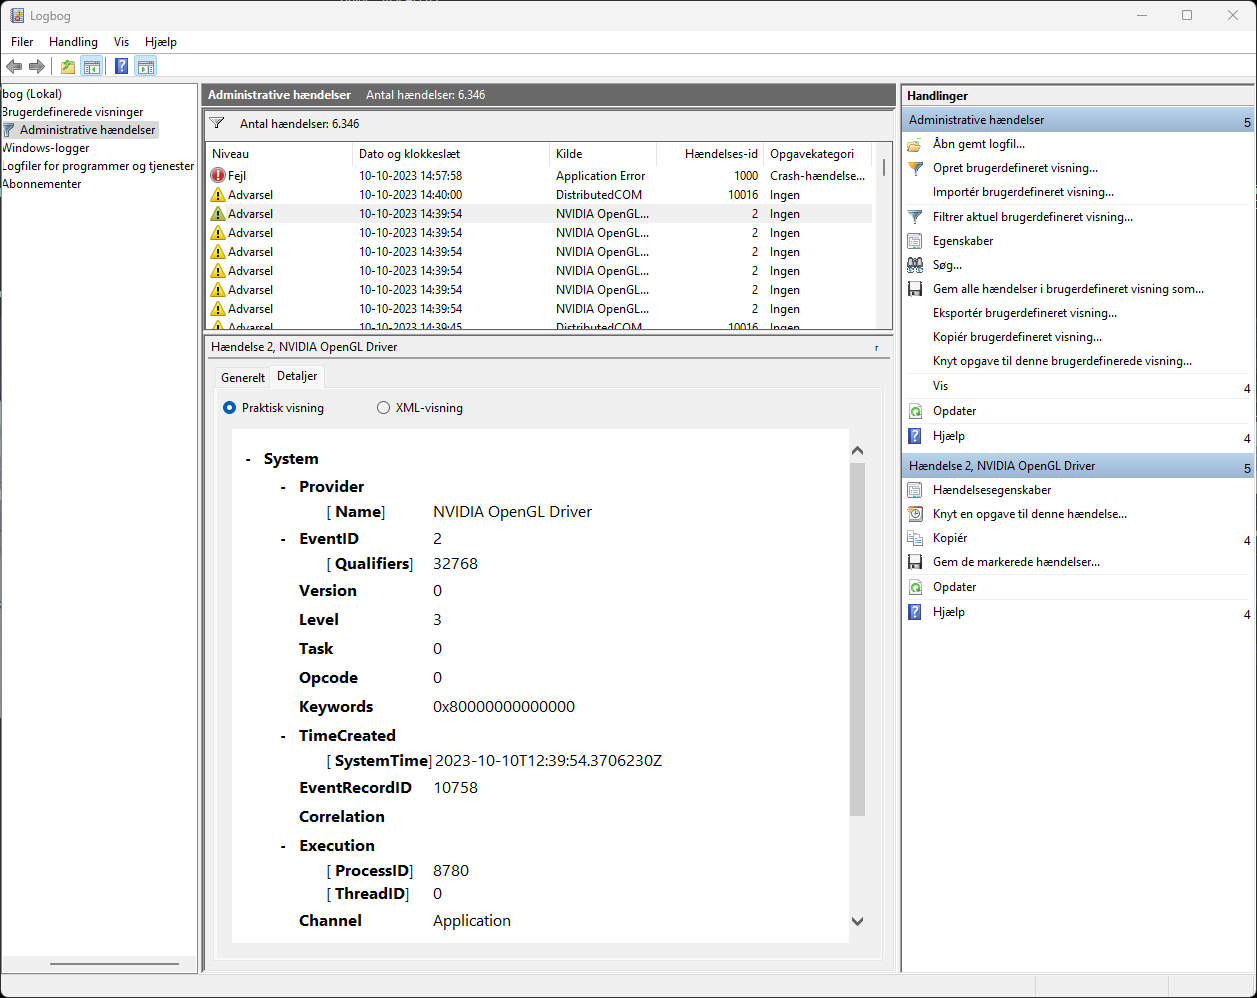The width and height of the screenshot is (1257, 998).
Task: Click Gem de markerede hændelser... action
Action: tap(1016, 562)
